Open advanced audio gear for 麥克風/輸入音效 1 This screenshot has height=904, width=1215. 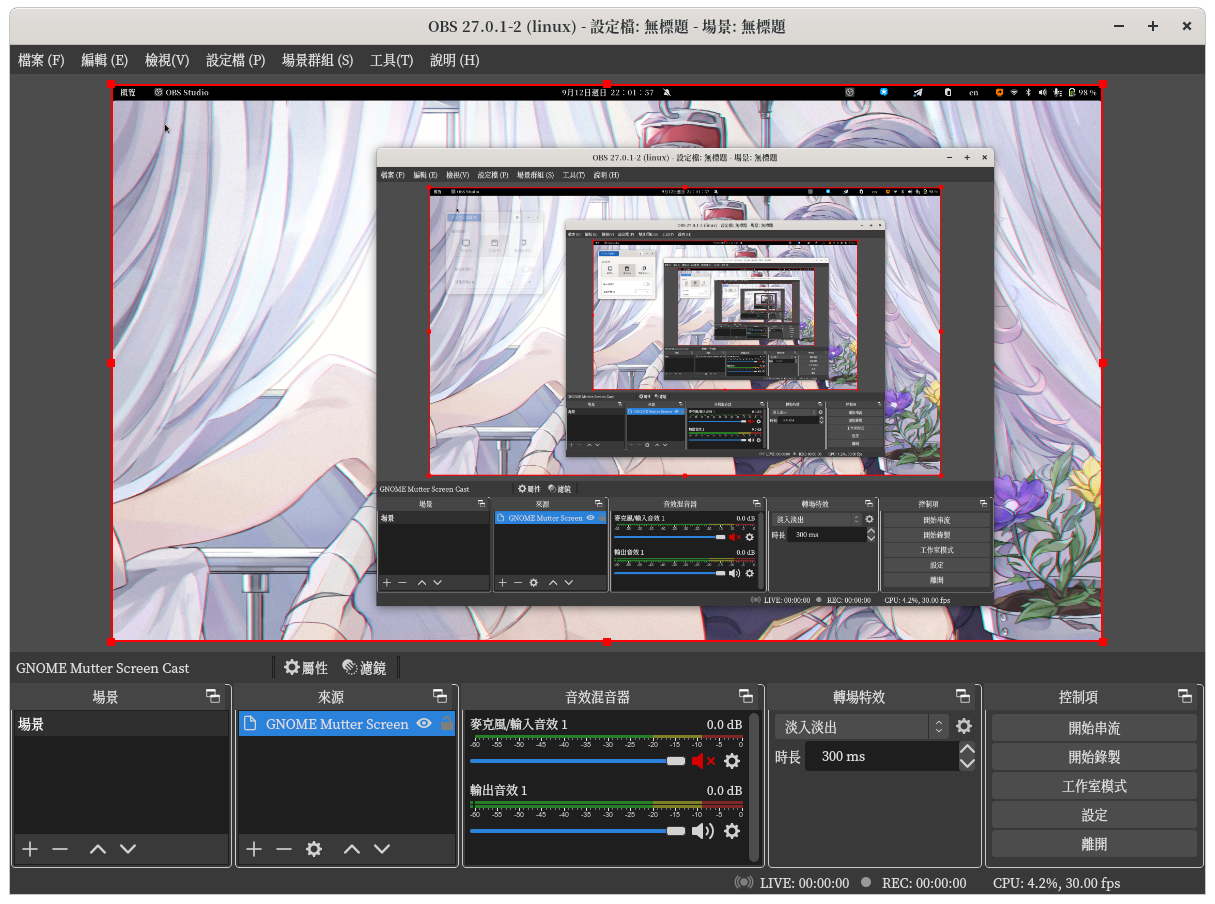click(733, 761)
